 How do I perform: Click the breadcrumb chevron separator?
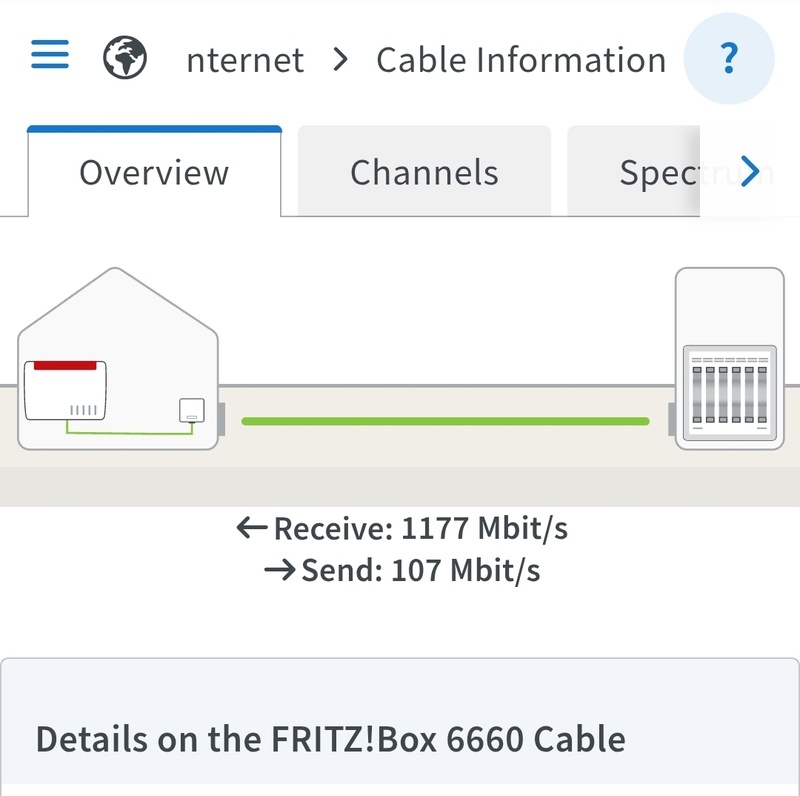340,60
